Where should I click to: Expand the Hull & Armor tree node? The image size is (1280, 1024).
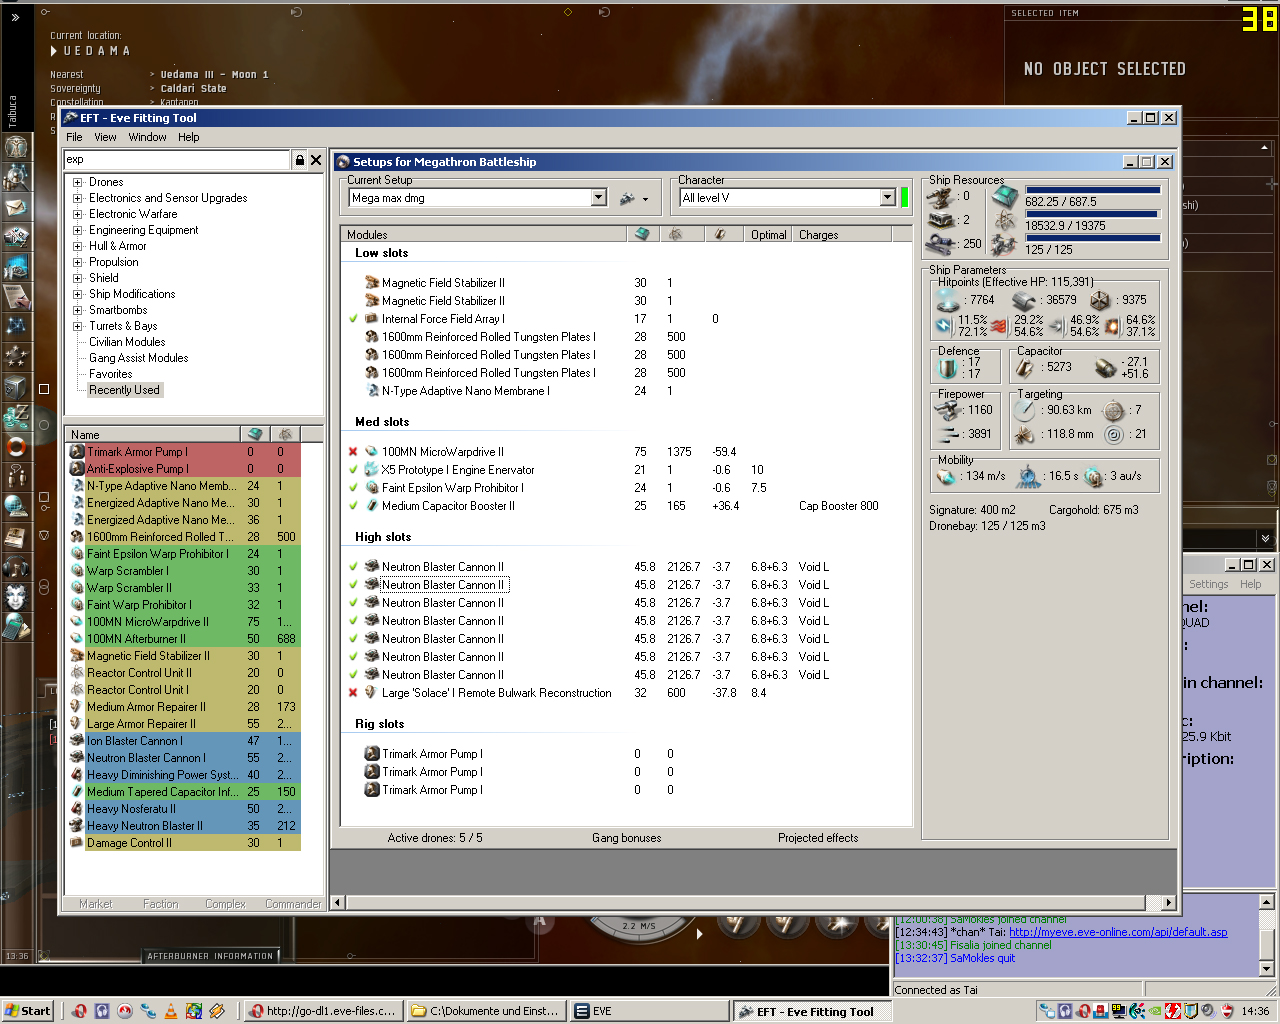point(77,246)
